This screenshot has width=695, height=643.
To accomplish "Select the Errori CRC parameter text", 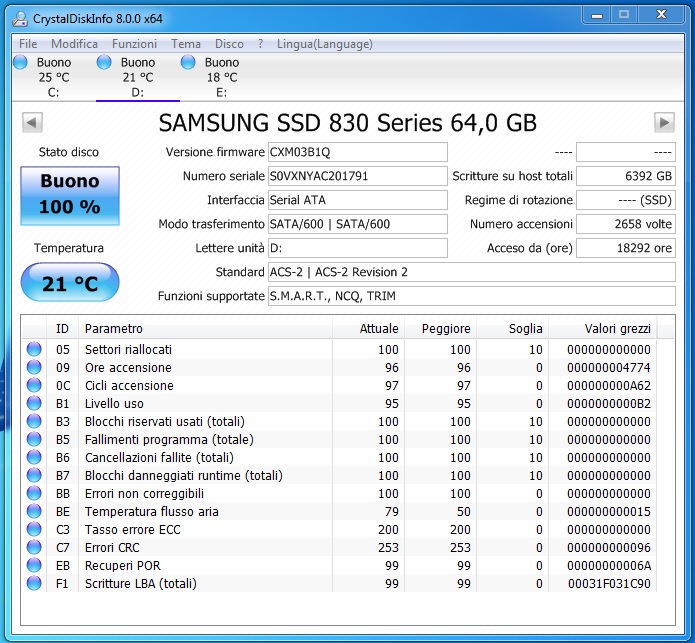I will [x=112, y=548].
